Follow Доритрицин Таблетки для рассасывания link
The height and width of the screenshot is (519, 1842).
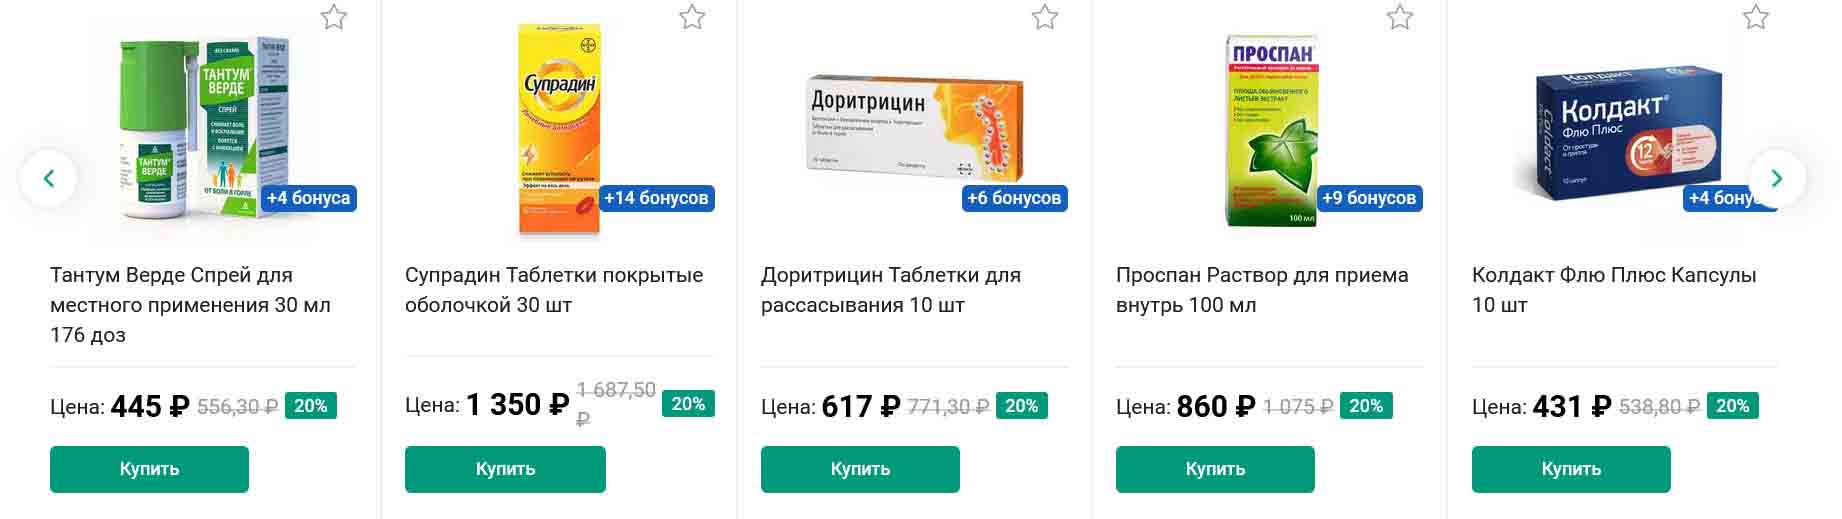coord(890,289)
